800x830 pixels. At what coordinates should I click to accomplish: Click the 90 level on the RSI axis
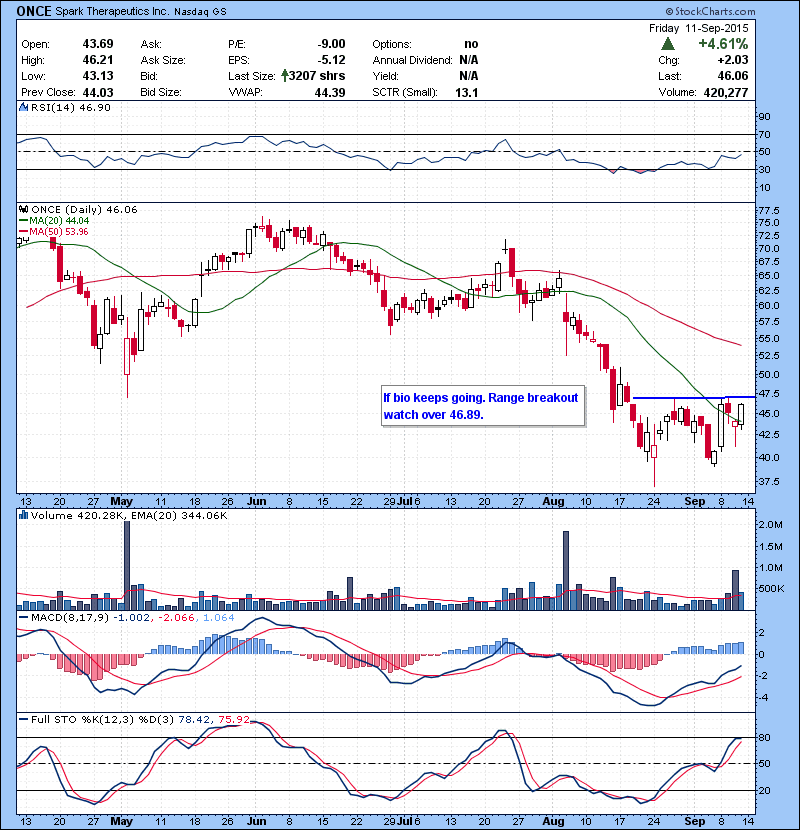(x=764, y=117)
